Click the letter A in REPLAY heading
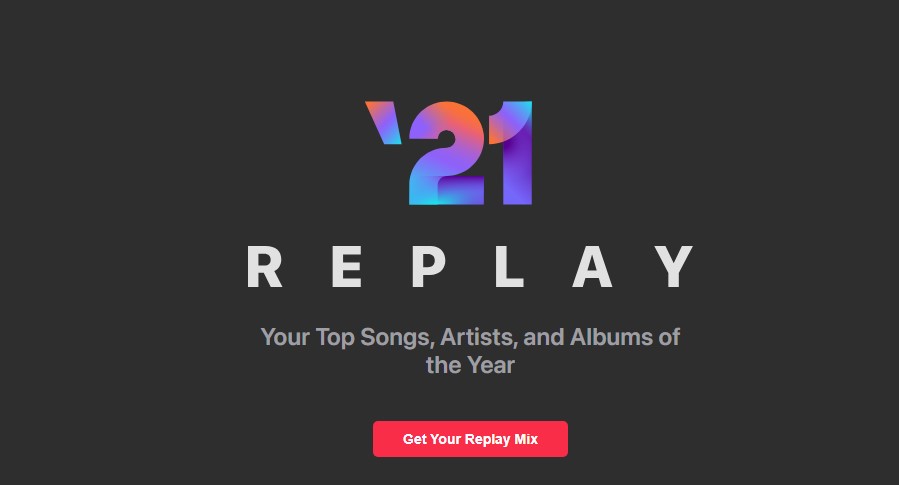Image resolution: width=899 pixels, height=485 pixels. pos(590,265)
